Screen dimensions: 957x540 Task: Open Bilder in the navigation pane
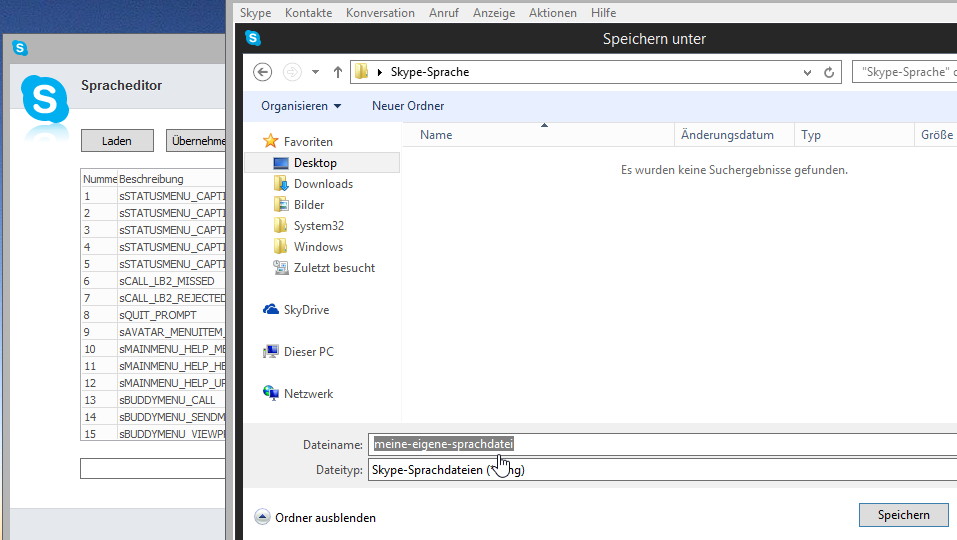(x=309, y=205)
